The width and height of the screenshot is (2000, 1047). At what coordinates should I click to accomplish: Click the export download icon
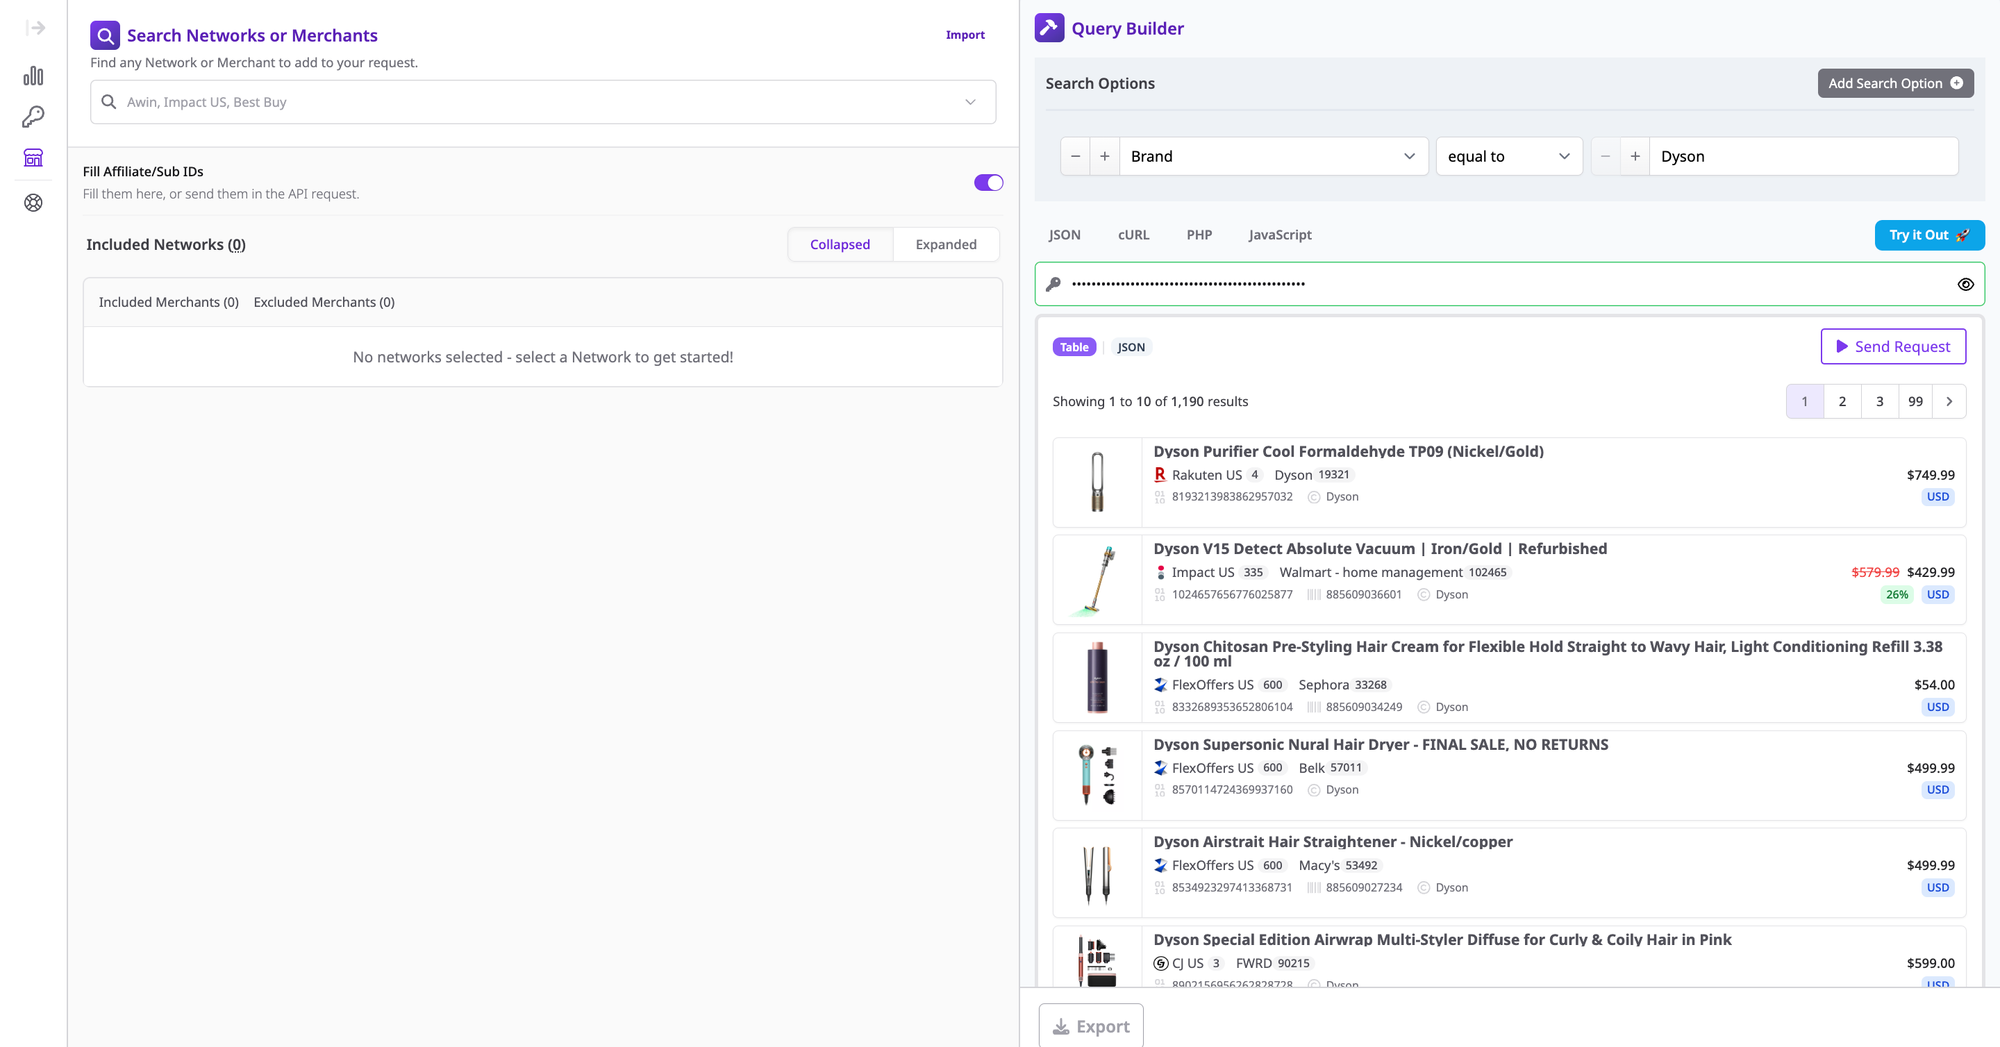click(1061, 1027)
